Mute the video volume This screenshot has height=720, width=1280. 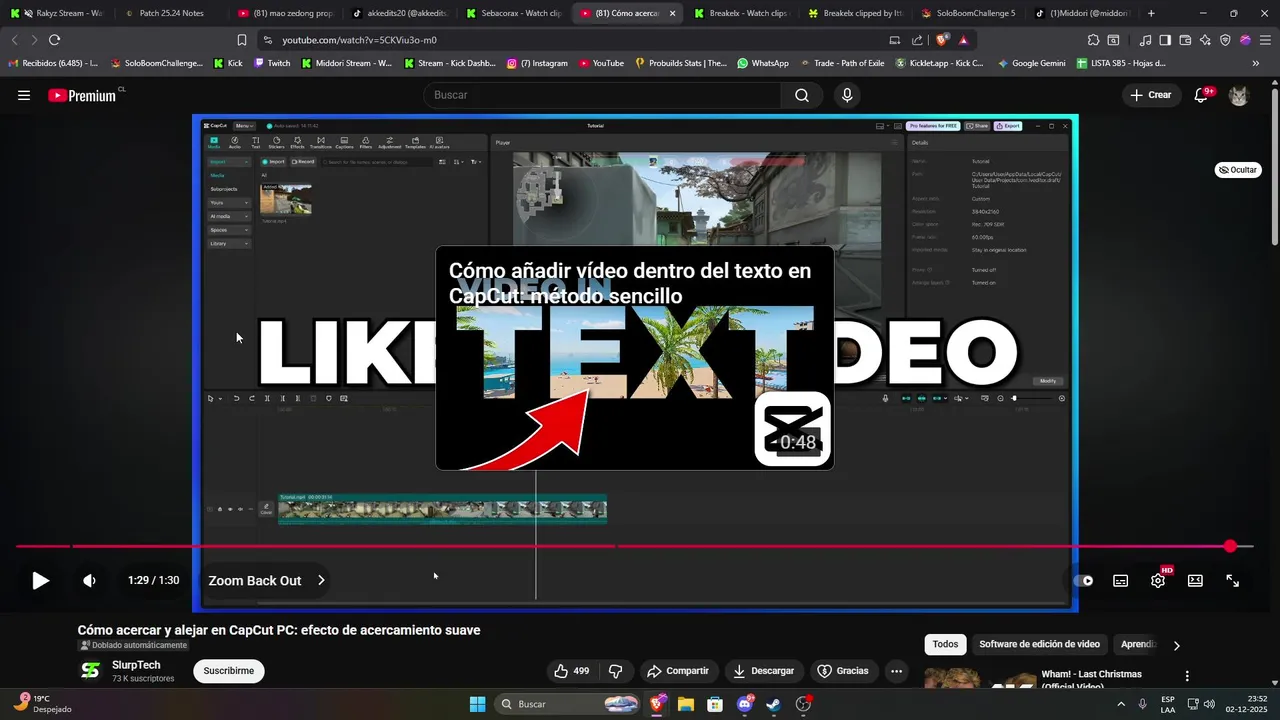tap(89, 580)
